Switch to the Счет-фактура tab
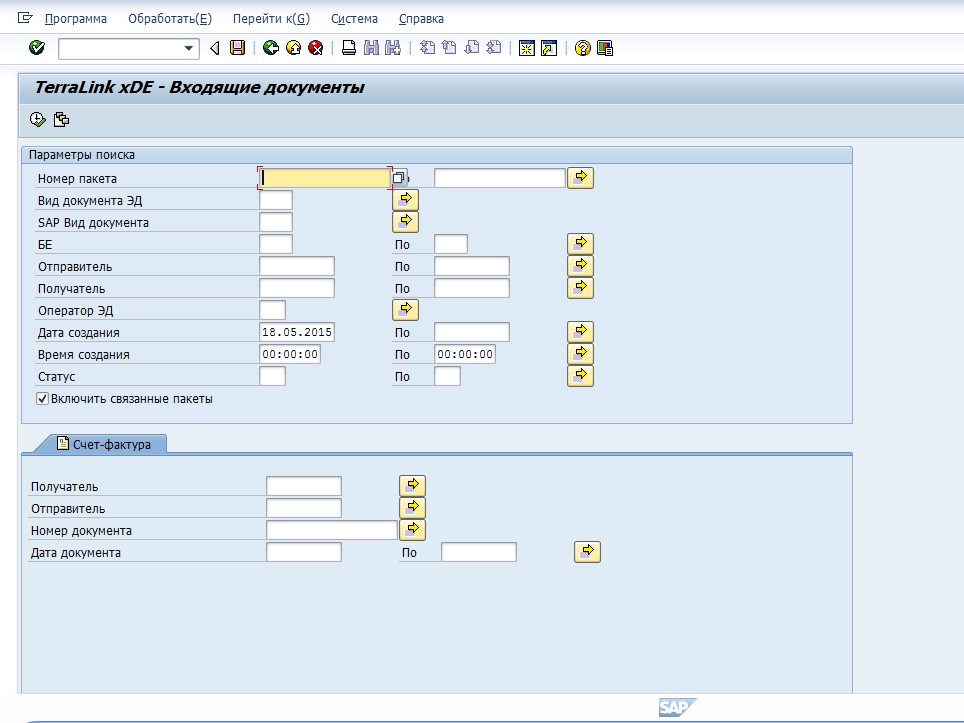Image resolution: width=964 pixels, height=723 pixels. click(103, 444)
